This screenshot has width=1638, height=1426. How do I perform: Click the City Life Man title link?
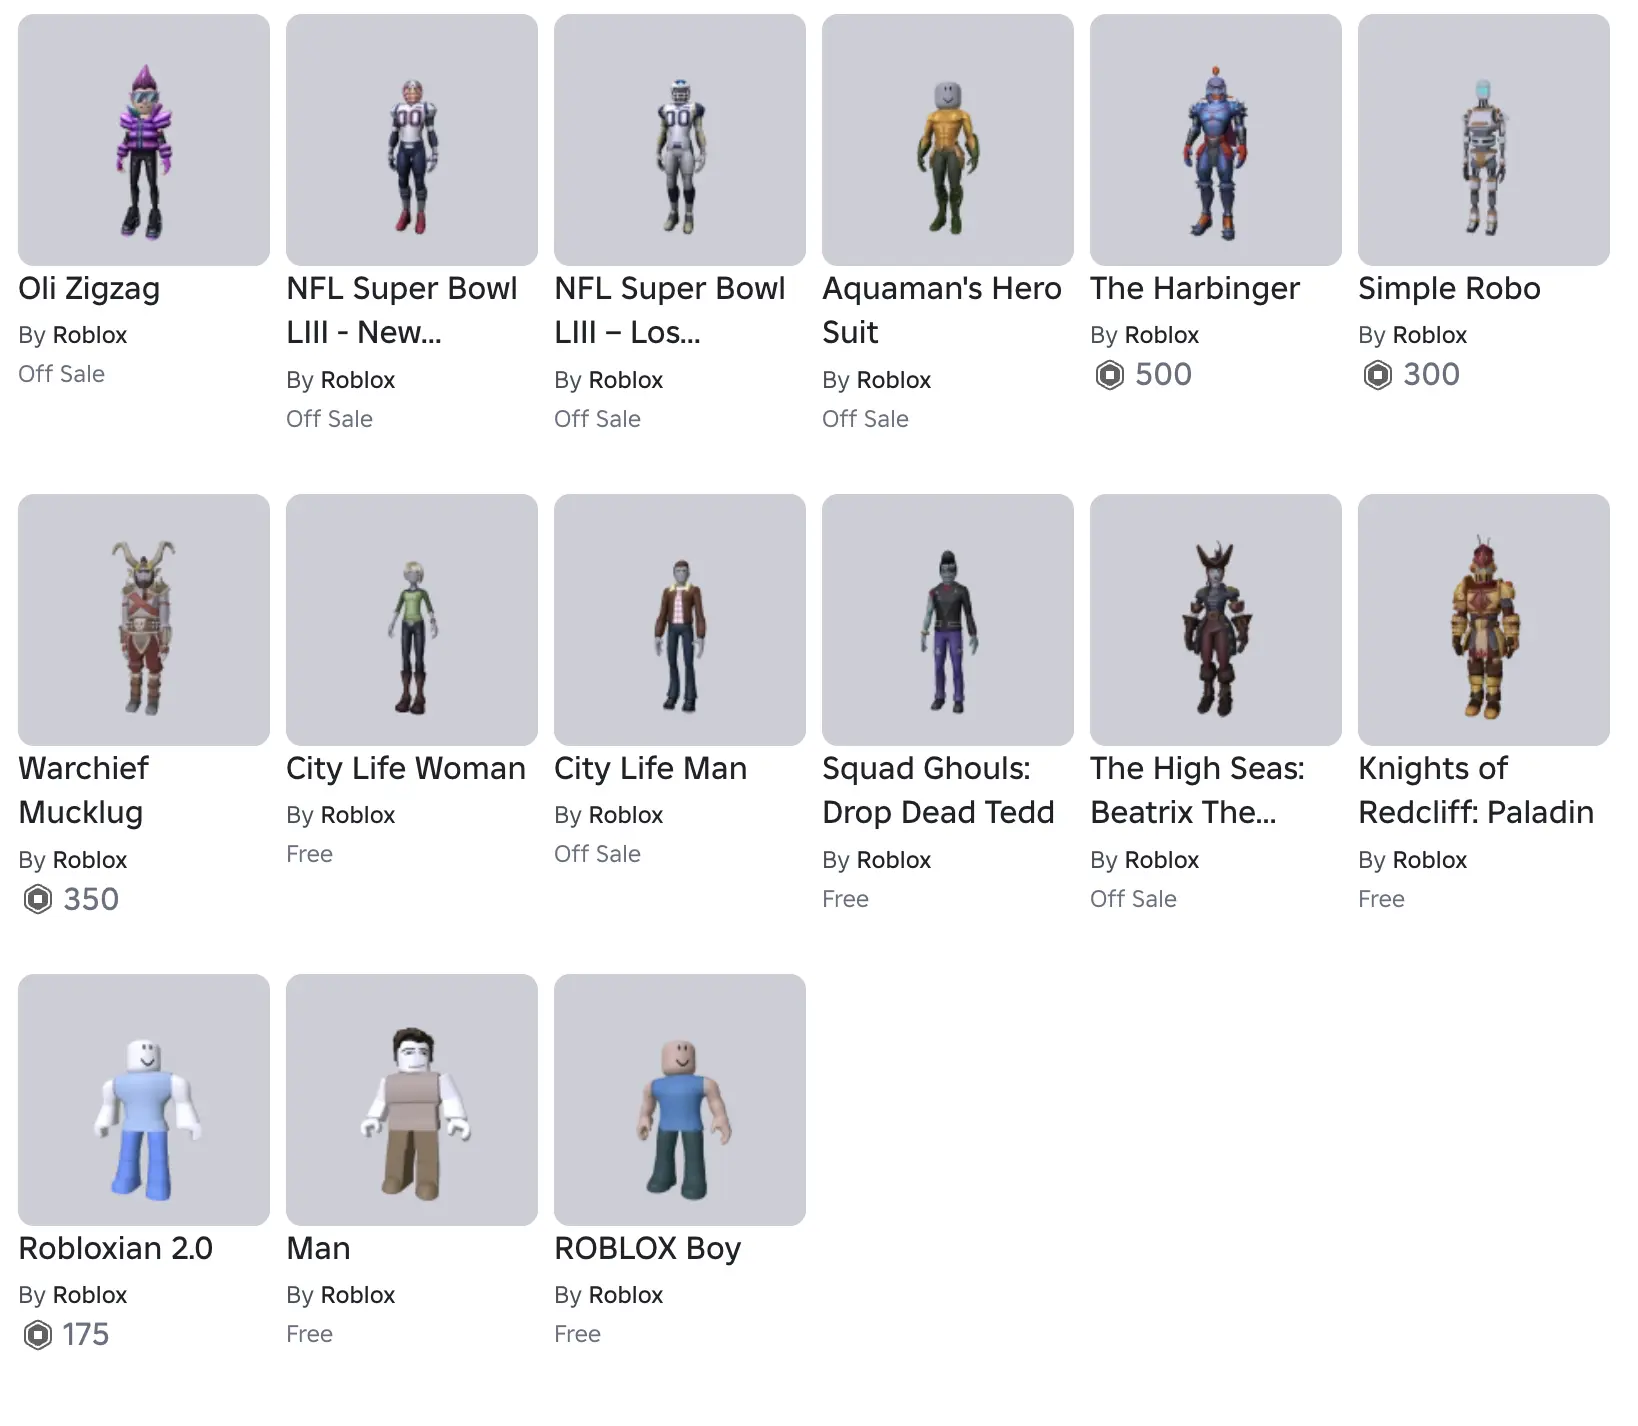click(650, 768)
